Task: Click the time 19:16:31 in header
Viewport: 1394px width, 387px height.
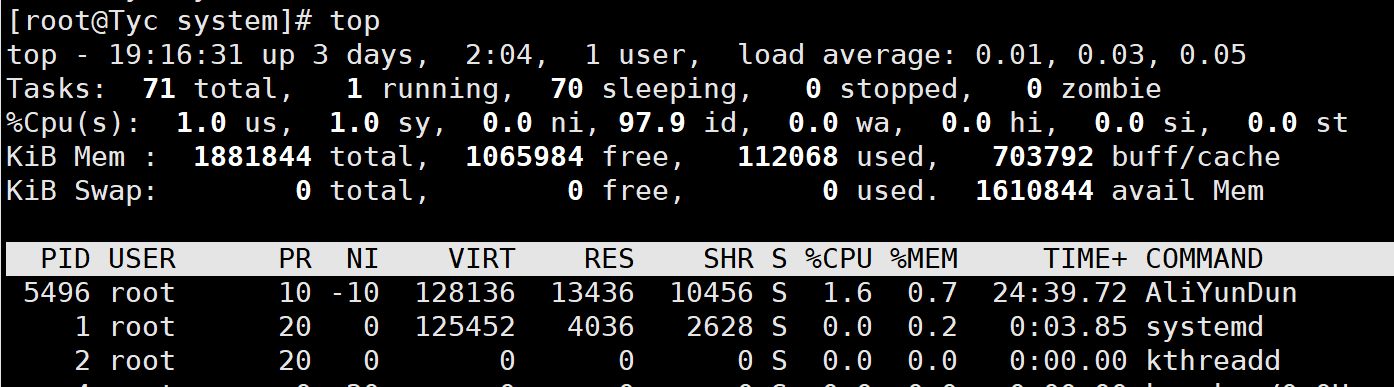Action: (x=177, y=54)
